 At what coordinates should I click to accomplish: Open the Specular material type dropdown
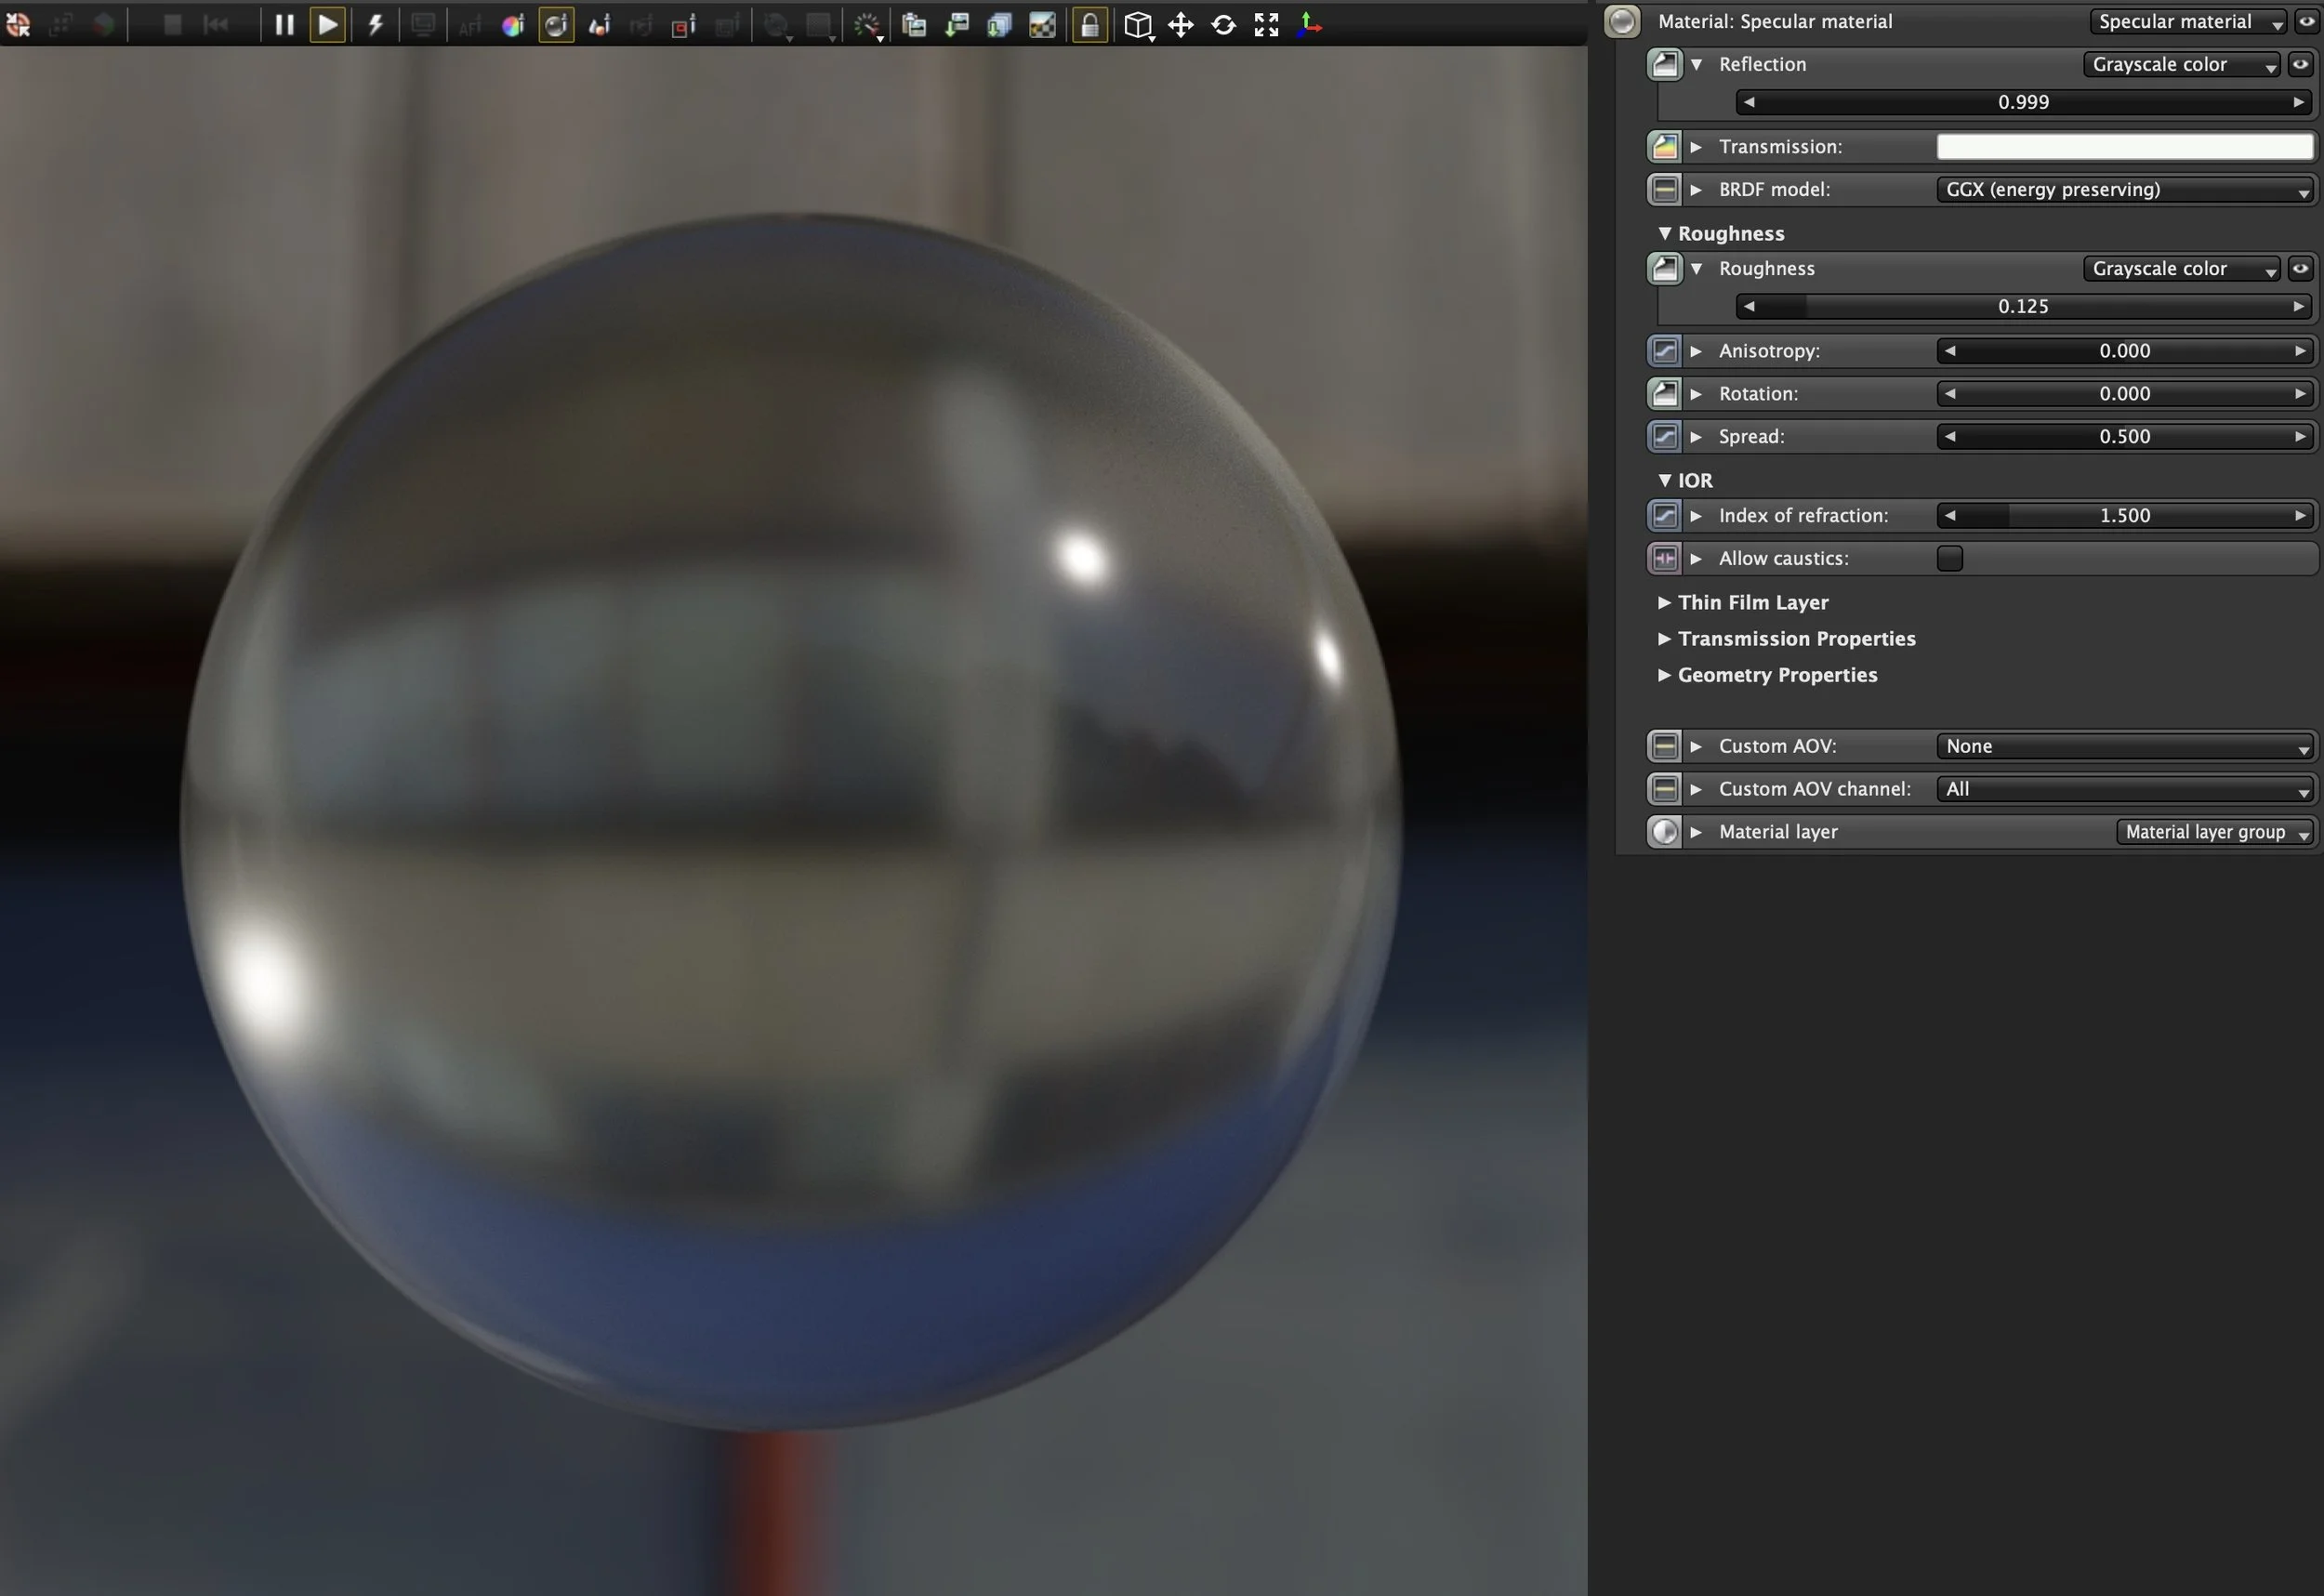pos(2187,22)
